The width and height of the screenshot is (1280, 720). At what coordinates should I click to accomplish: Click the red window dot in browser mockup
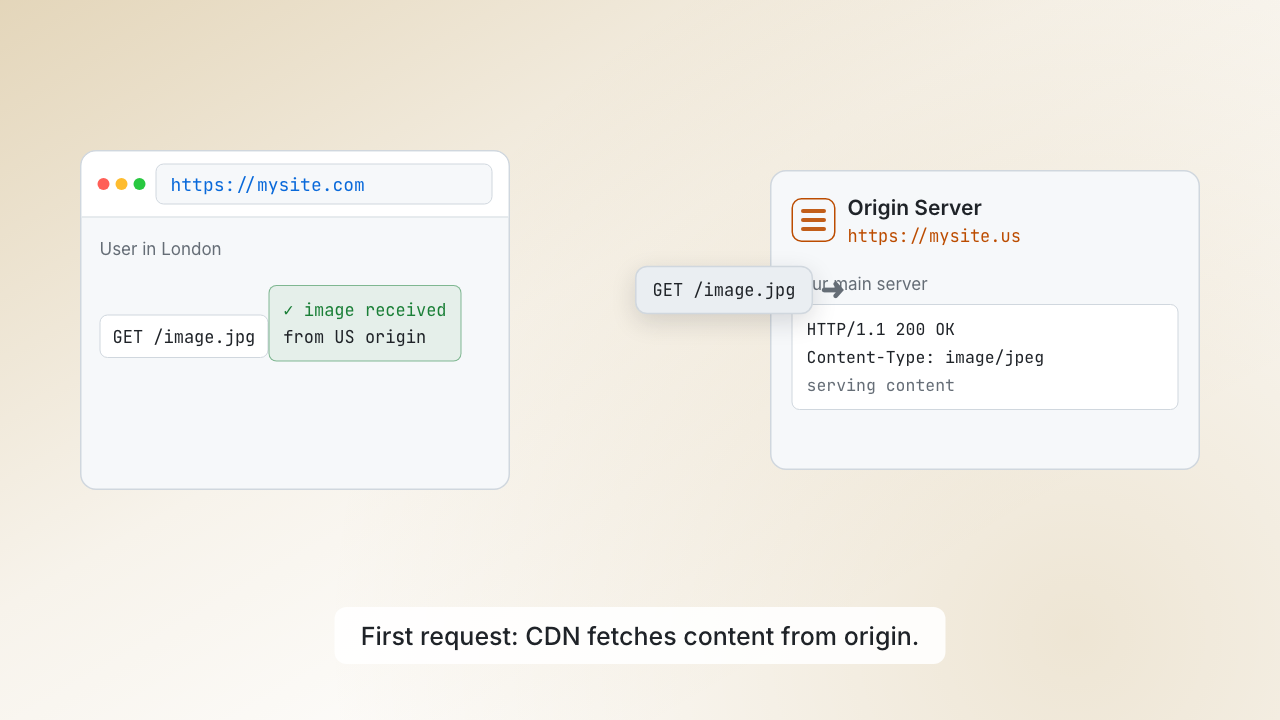coord(103,184)
